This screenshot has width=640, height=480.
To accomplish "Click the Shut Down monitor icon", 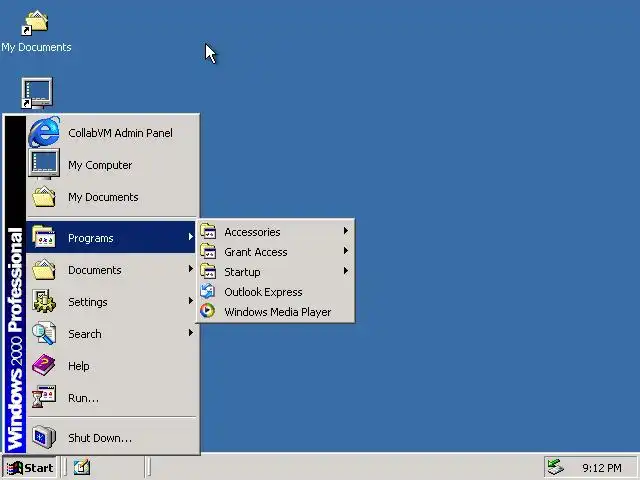I will pyautogui.click(x=44, y=437).
